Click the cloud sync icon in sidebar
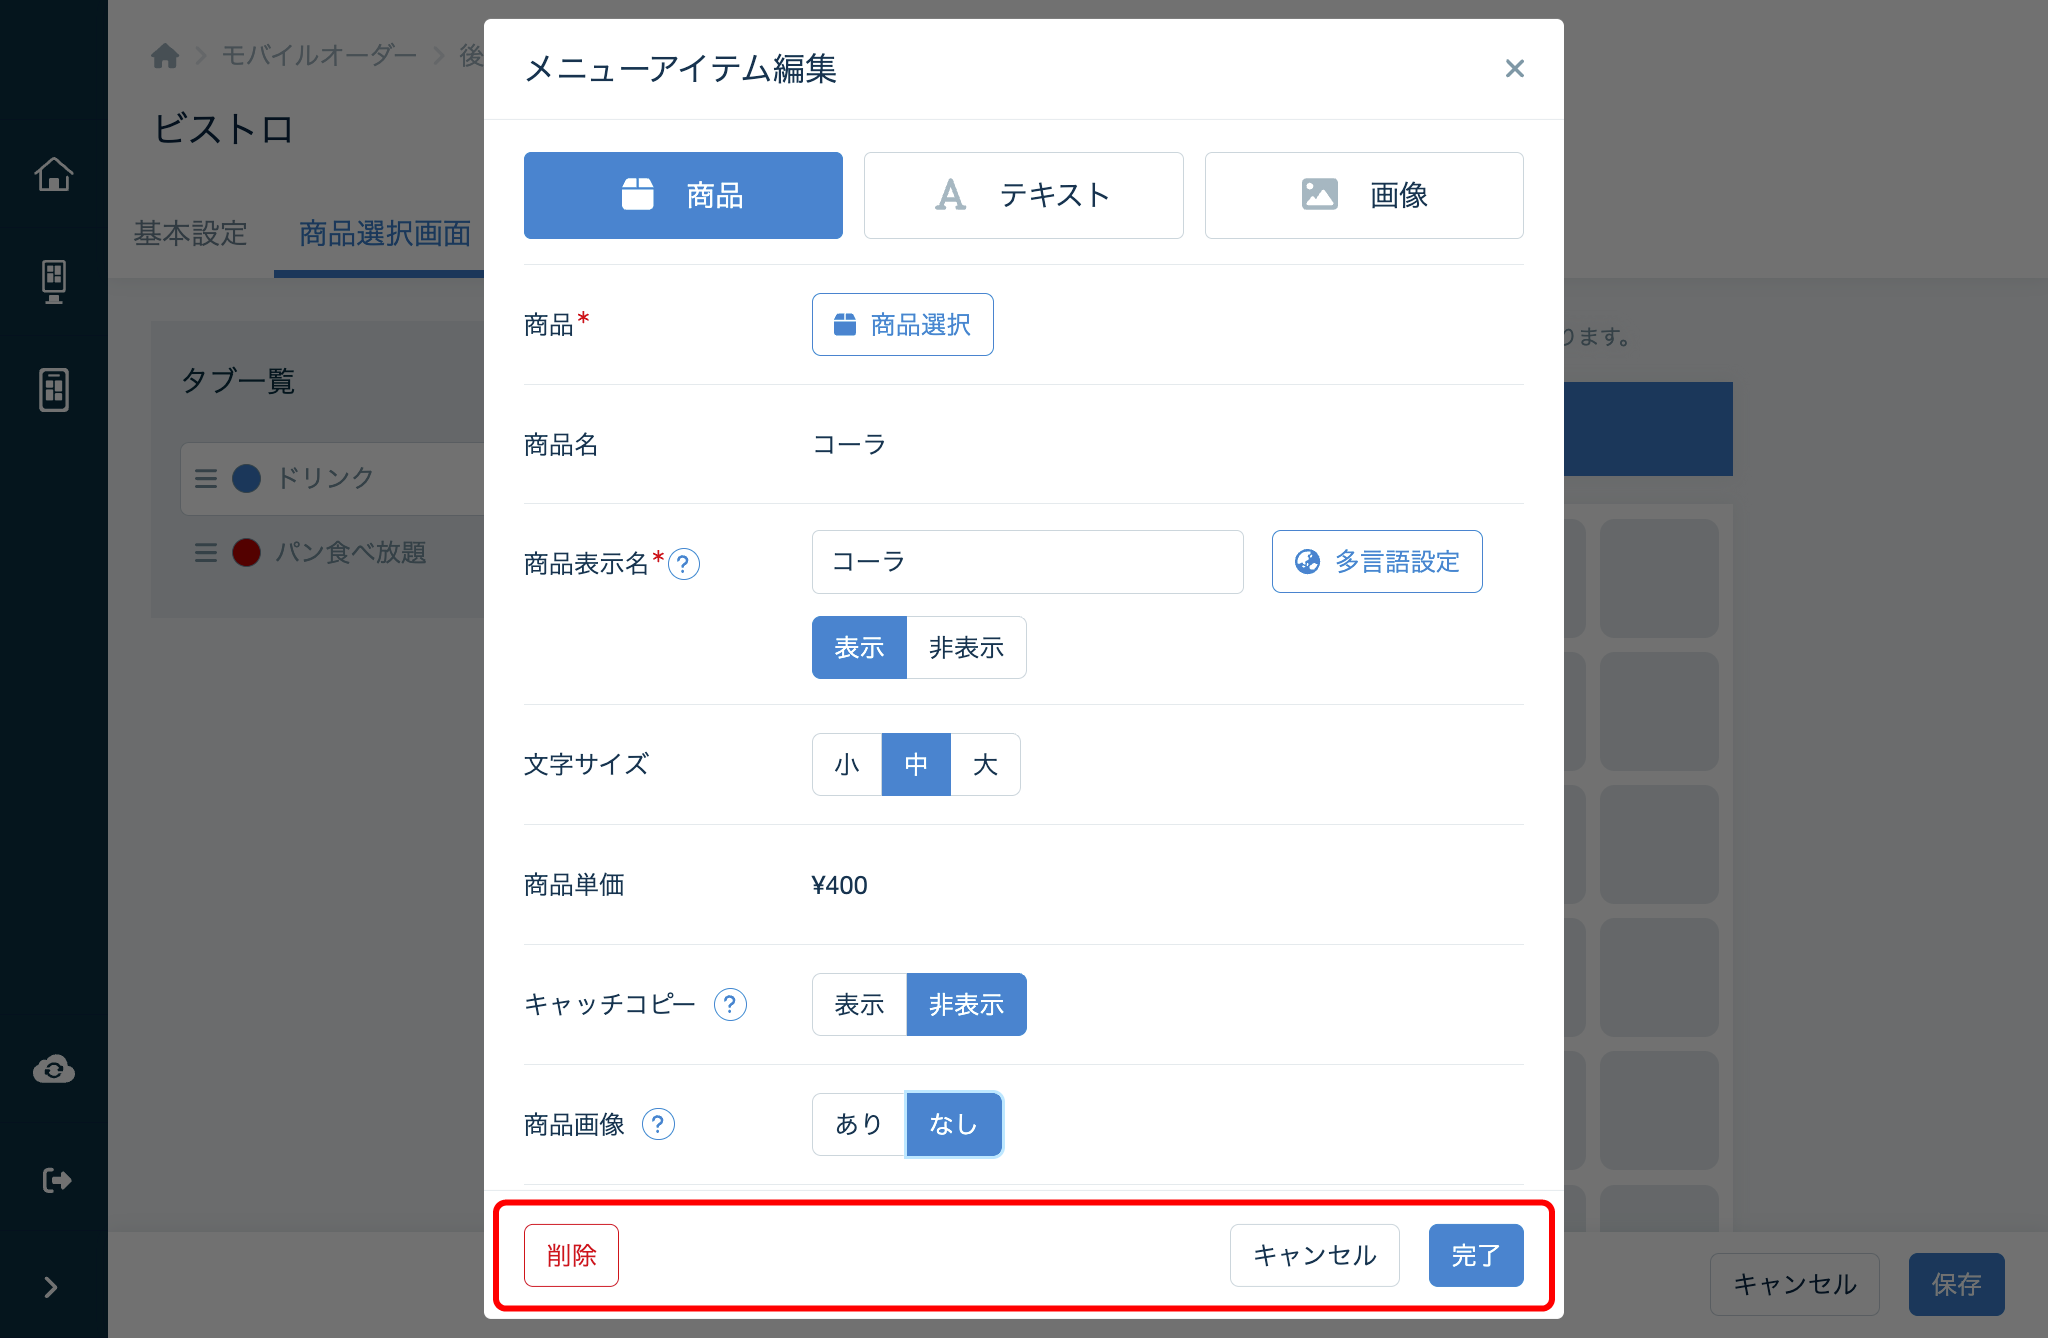Image resolution: width=2048 pixels, height=1338 pixels. 54,1069
